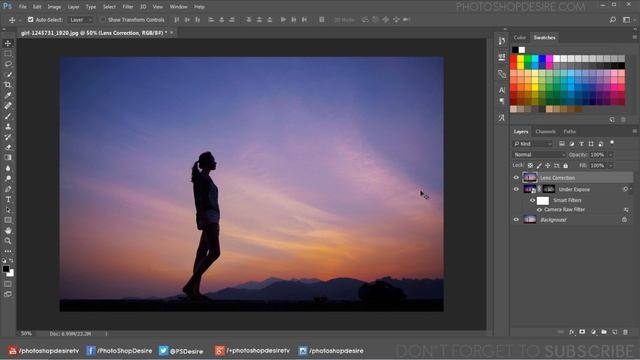
Task: Select the Lasso tool
Action: coord(8,64)
